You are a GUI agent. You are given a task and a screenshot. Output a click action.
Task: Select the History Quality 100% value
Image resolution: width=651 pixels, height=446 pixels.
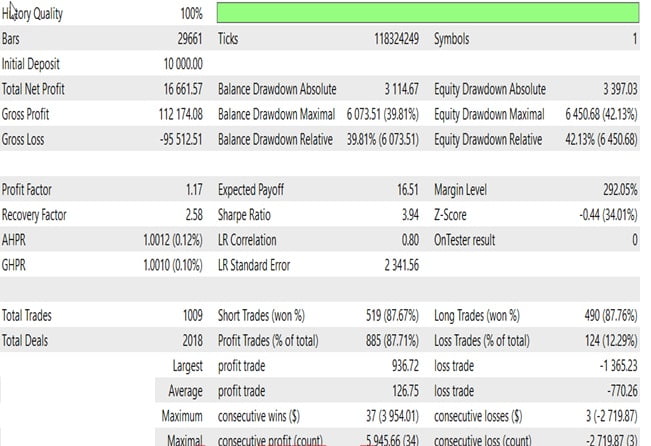(192, 15)
